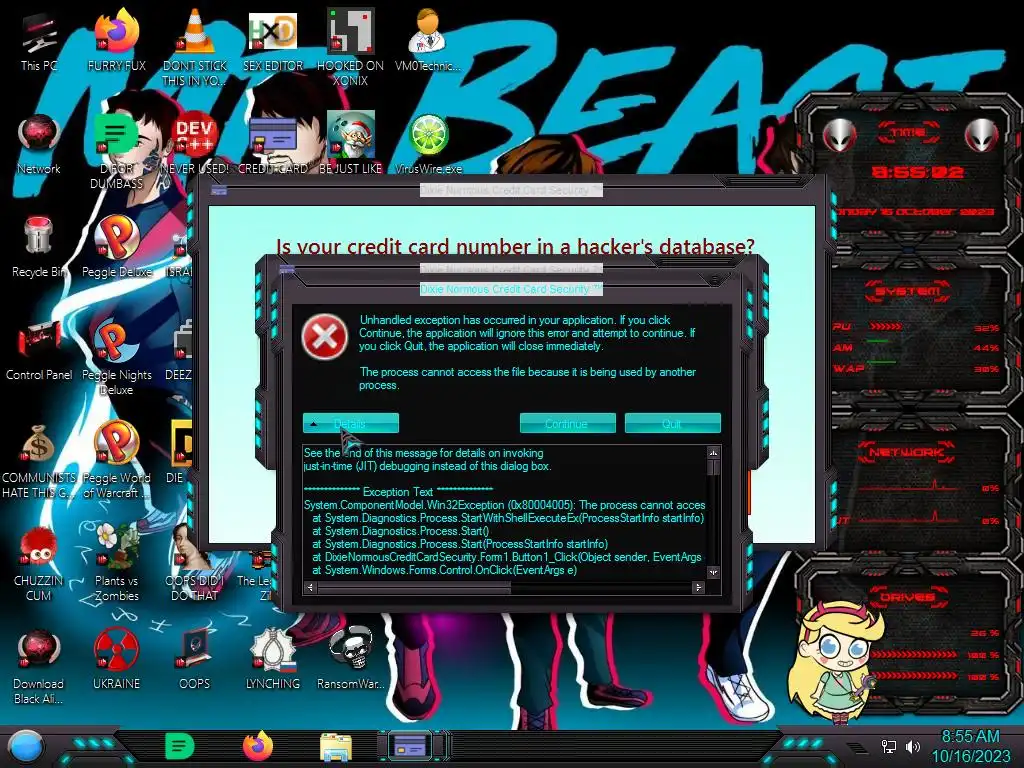
Task: Open the This PC desktop icon
Action: point(39,42)
